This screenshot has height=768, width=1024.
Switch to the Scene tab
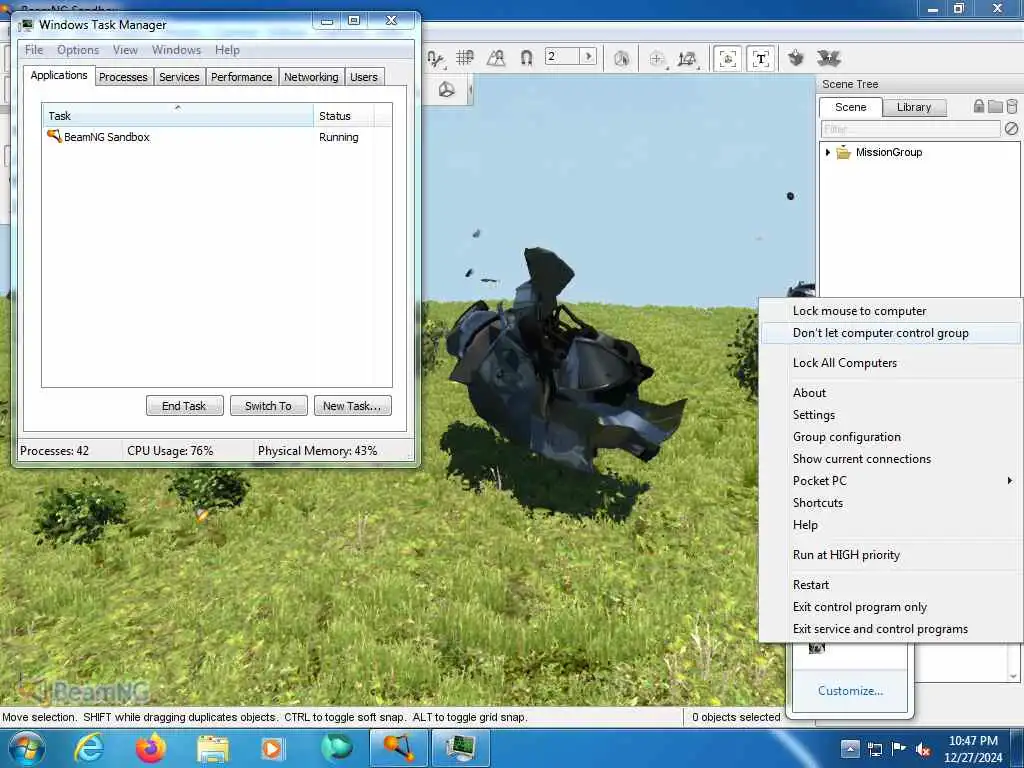(850, 107)
